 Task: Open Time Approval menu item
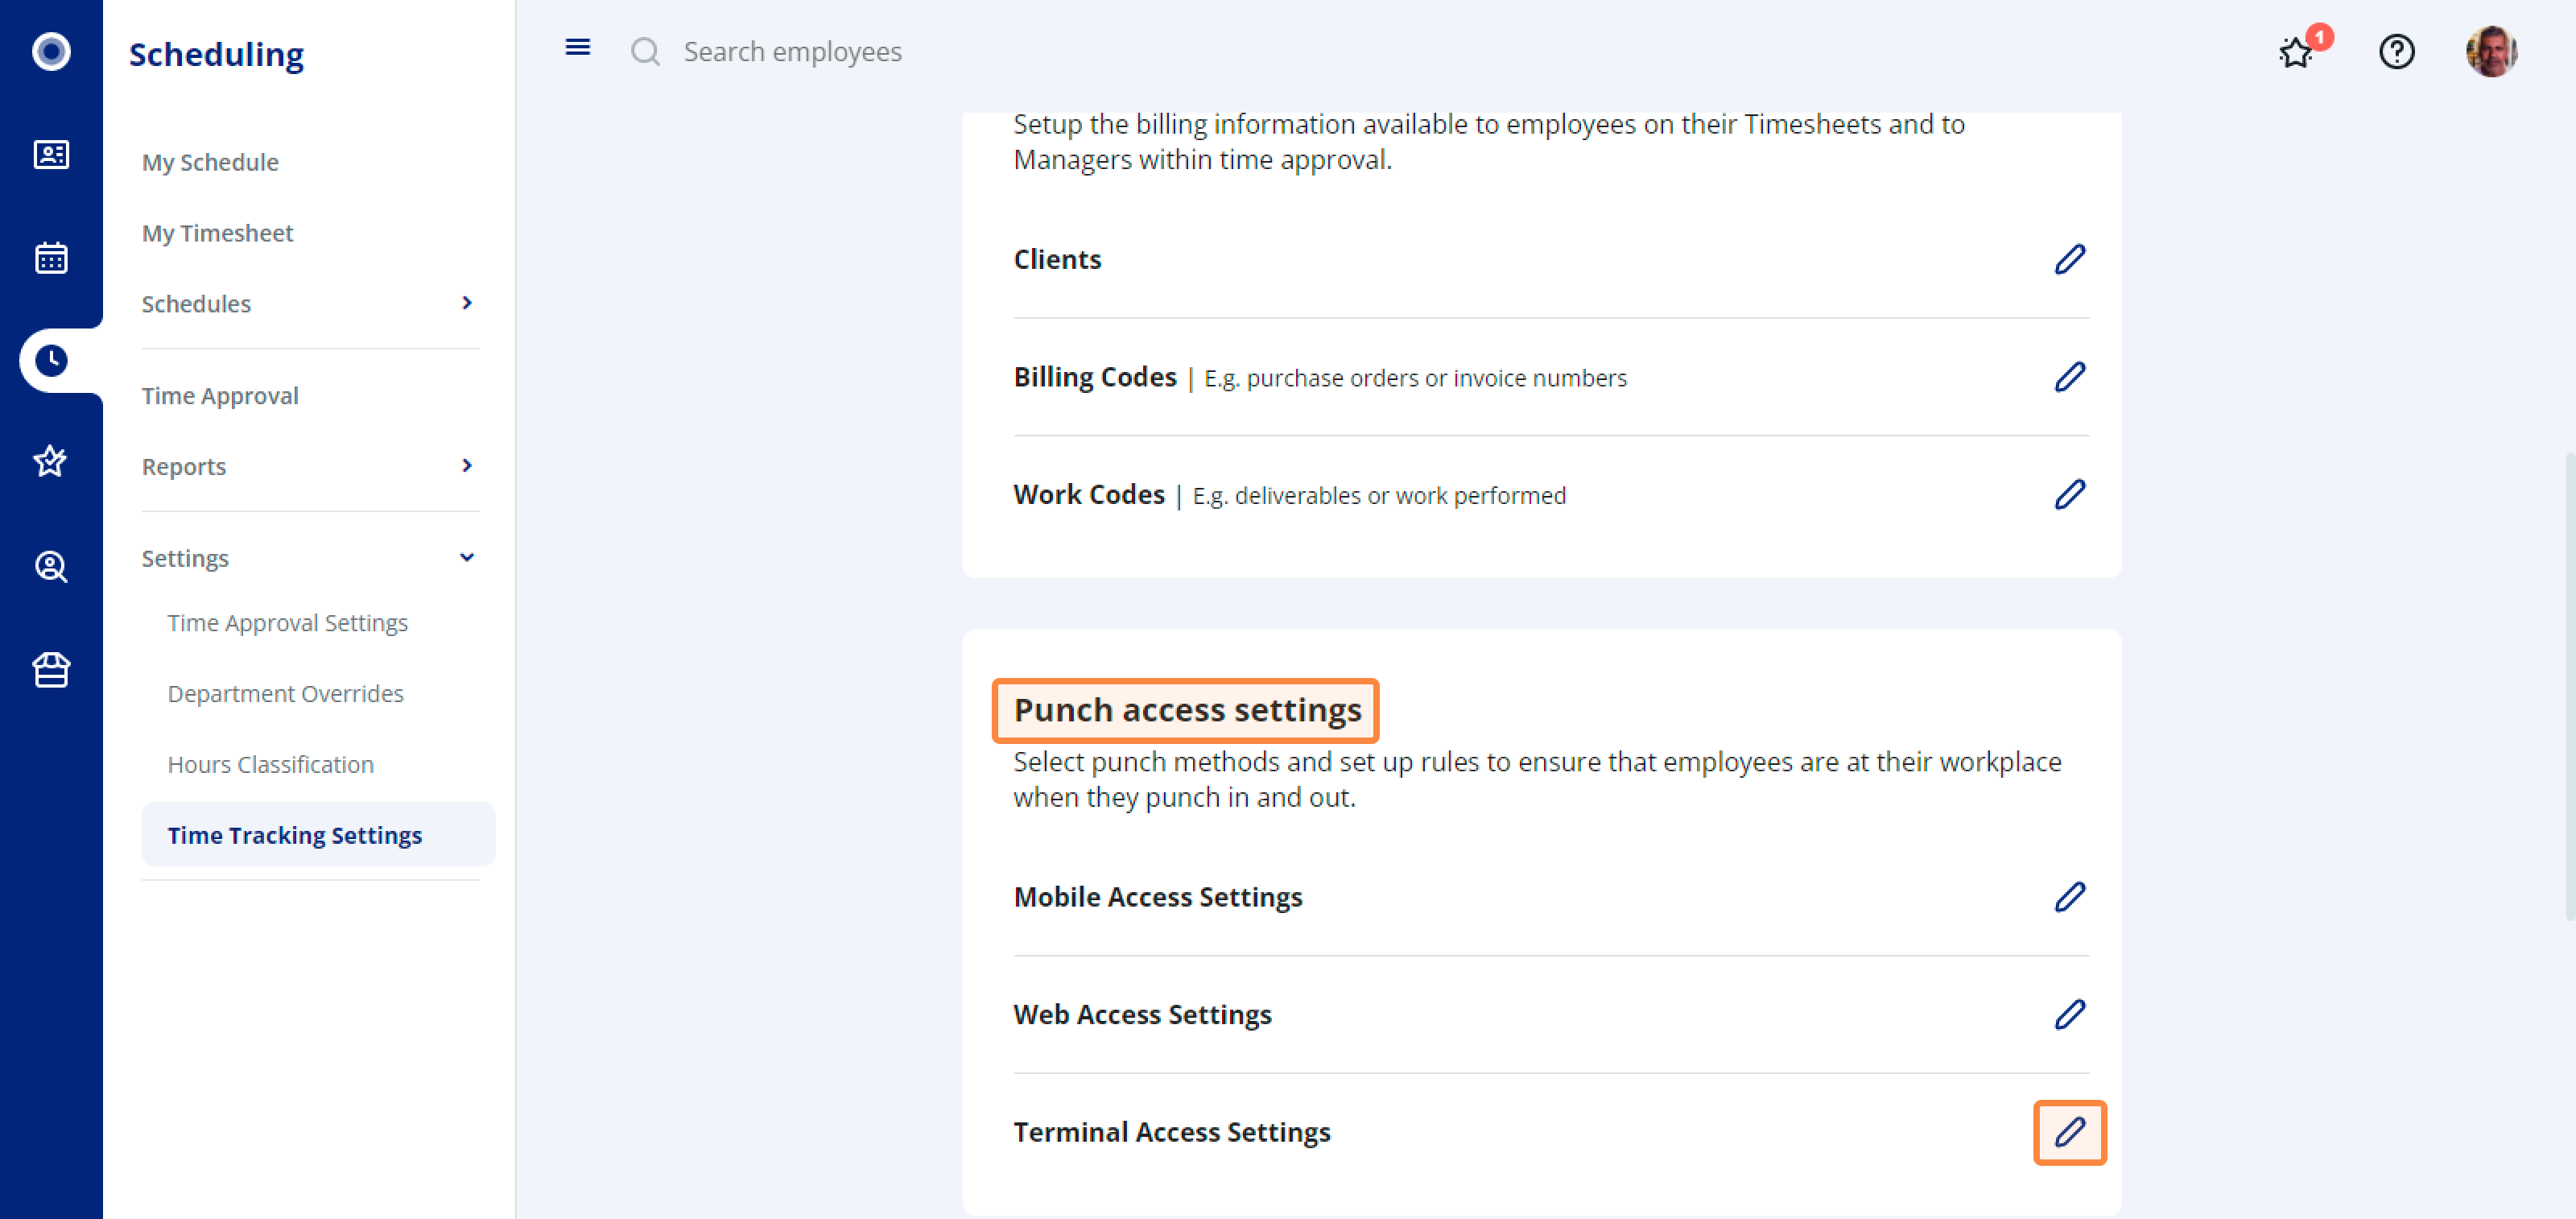coord(220,396)
